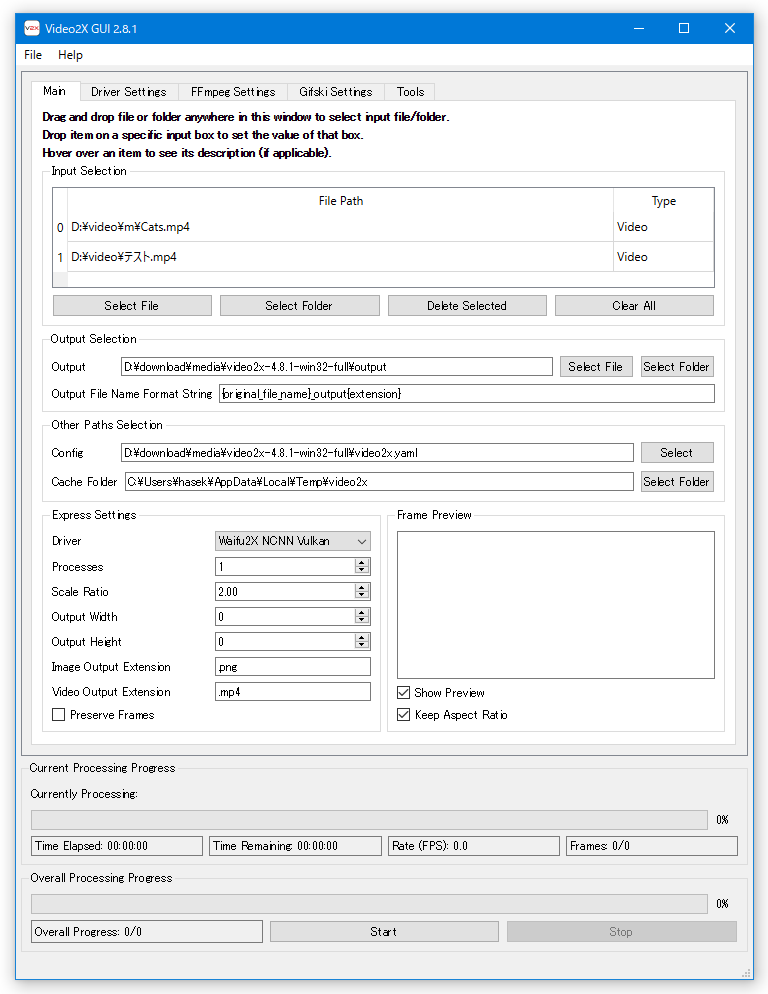Open the Gifski Settings tab

tap(335, 92)
